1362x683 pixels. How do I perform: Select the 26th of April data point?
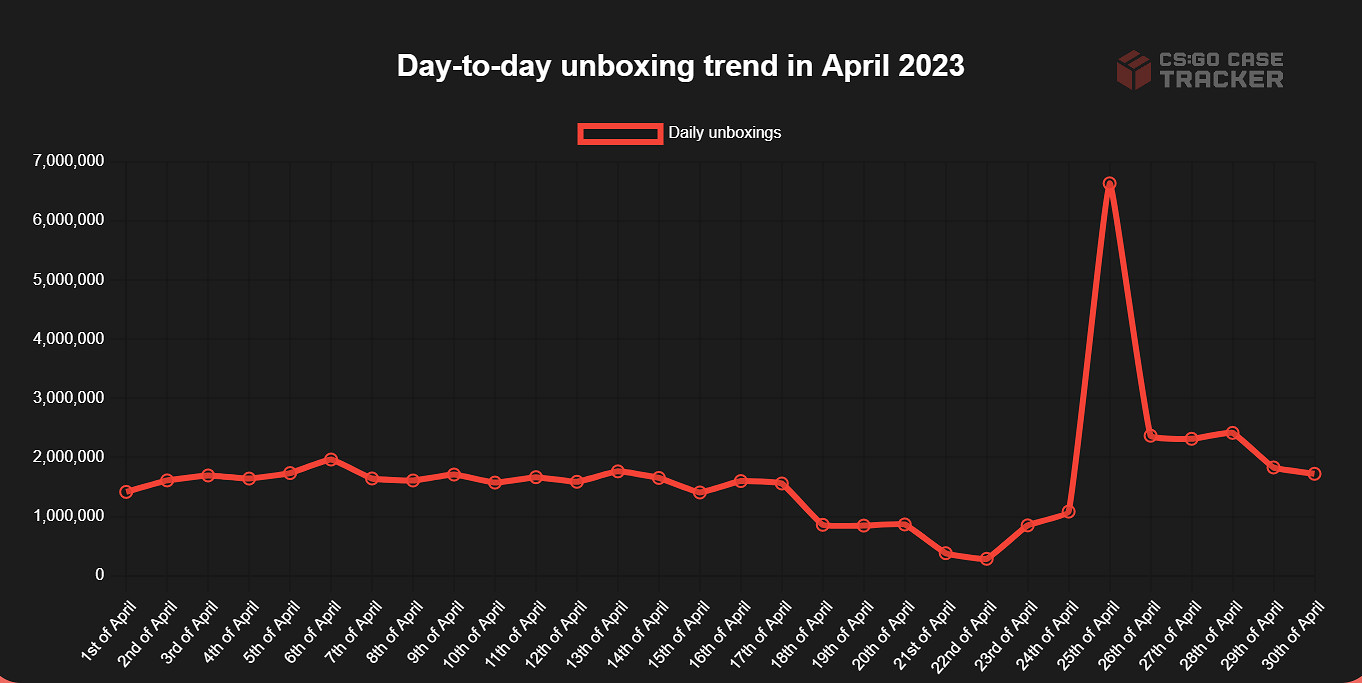tap(1151, 436)
